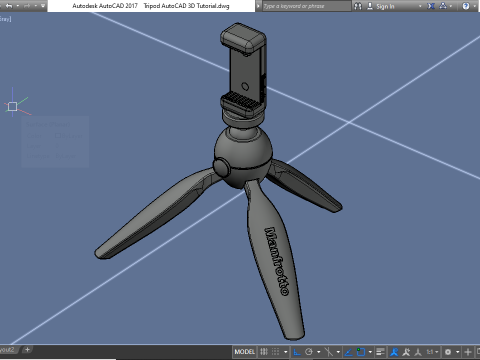
Task: Click the UCS icon origin square
Action: click(12, 106)
